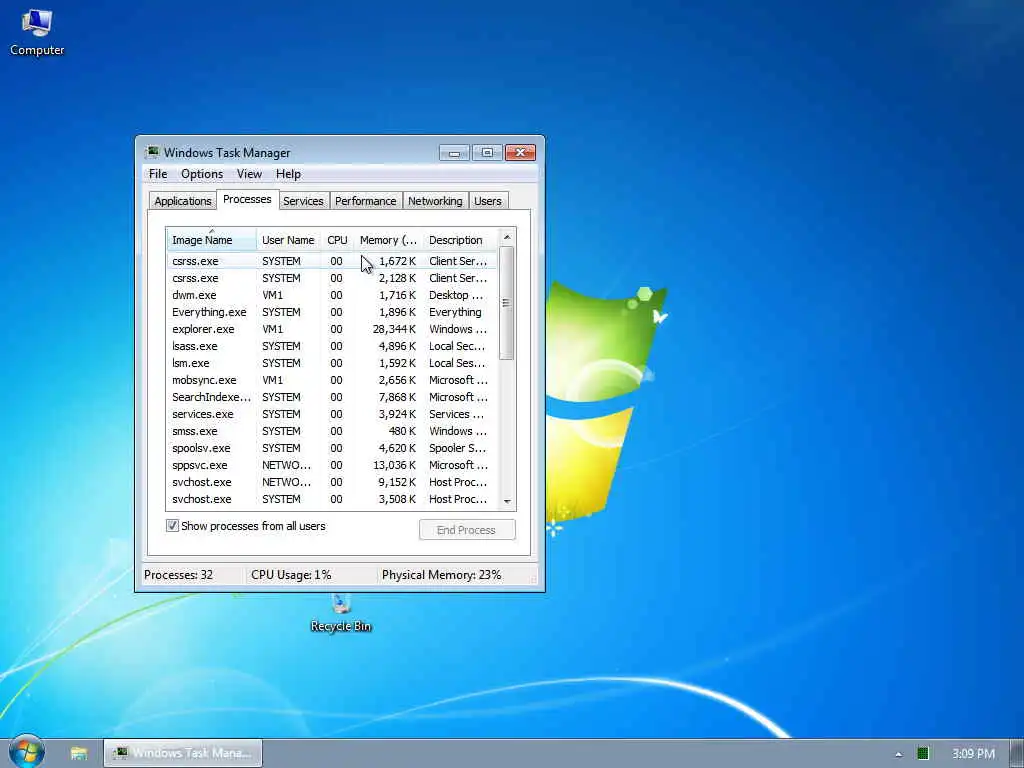The width and height of the screenshot is (1024, 768).
Task: Click Processes: 32 in status bar
Action: pos(178,575)
